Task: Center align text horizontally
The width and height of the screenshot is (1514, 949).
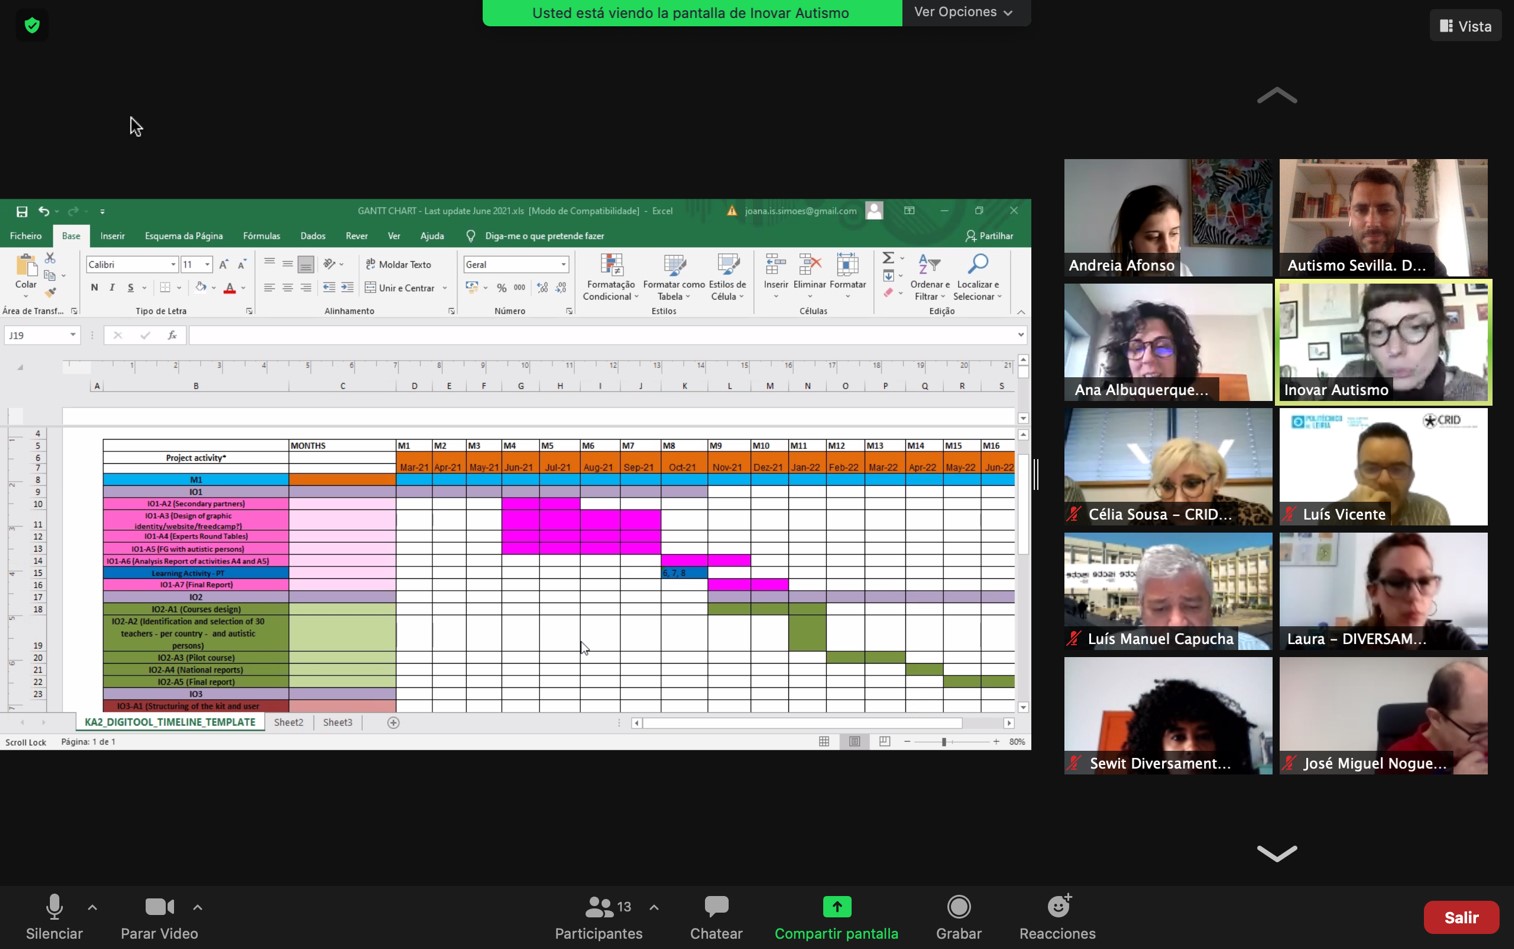Action: tap(287, 288)
